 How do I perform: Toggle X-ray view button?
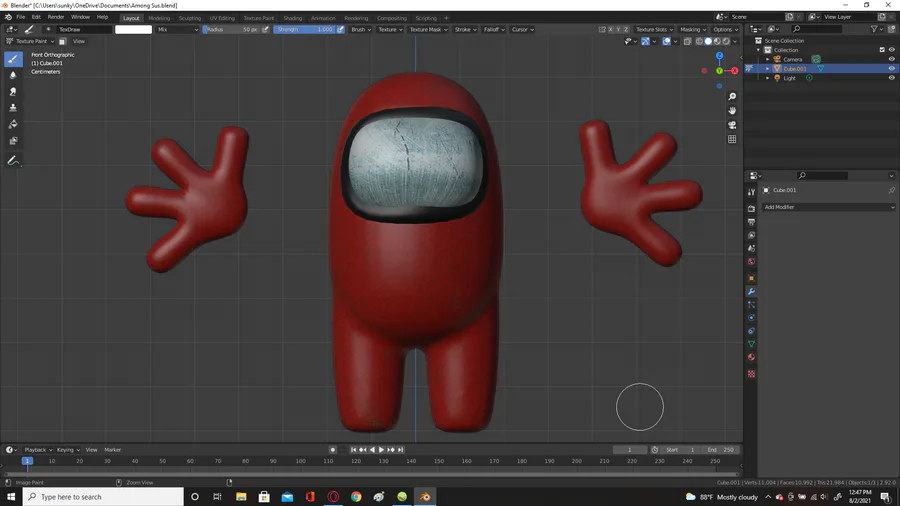[x=687, y=41]
